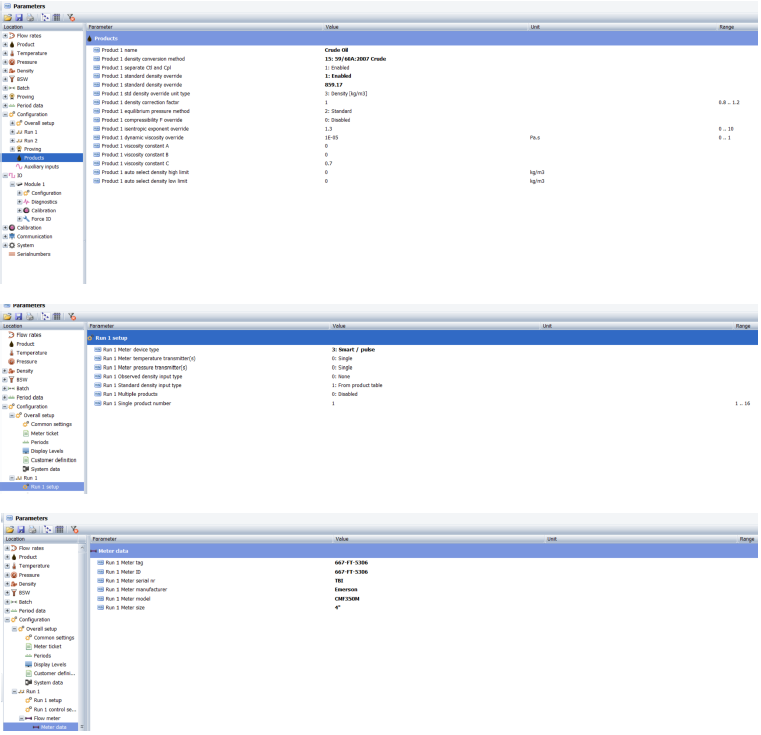761x735 pixels.
Task: Select Periods item in Meter data window tree
Action: [42, 656]
